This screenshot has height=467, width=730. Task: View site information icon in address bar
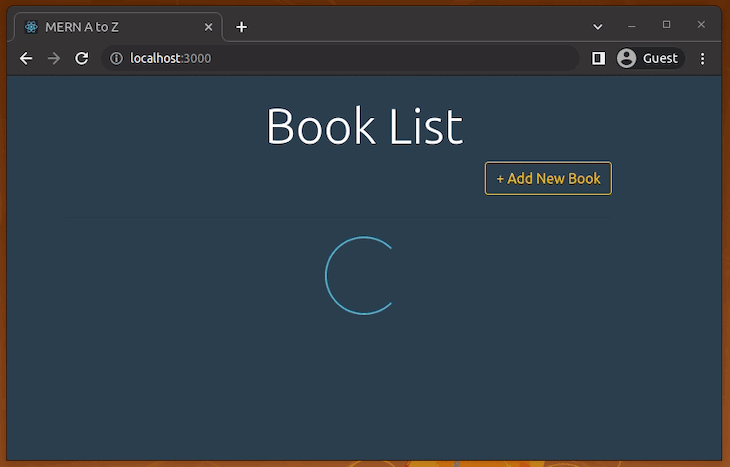click(x=116, y=59)
